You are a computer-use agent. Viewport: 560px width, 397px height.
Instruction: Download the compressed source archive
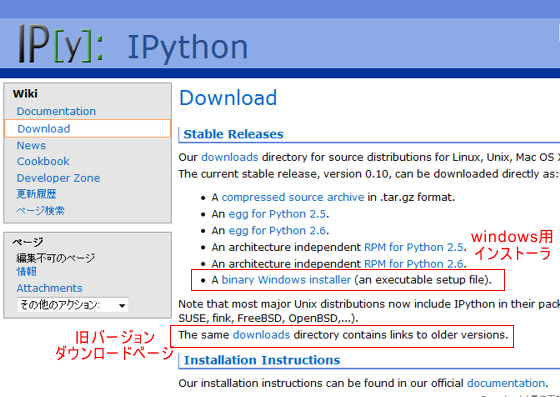pyautogui.click(x=293, y=197)
